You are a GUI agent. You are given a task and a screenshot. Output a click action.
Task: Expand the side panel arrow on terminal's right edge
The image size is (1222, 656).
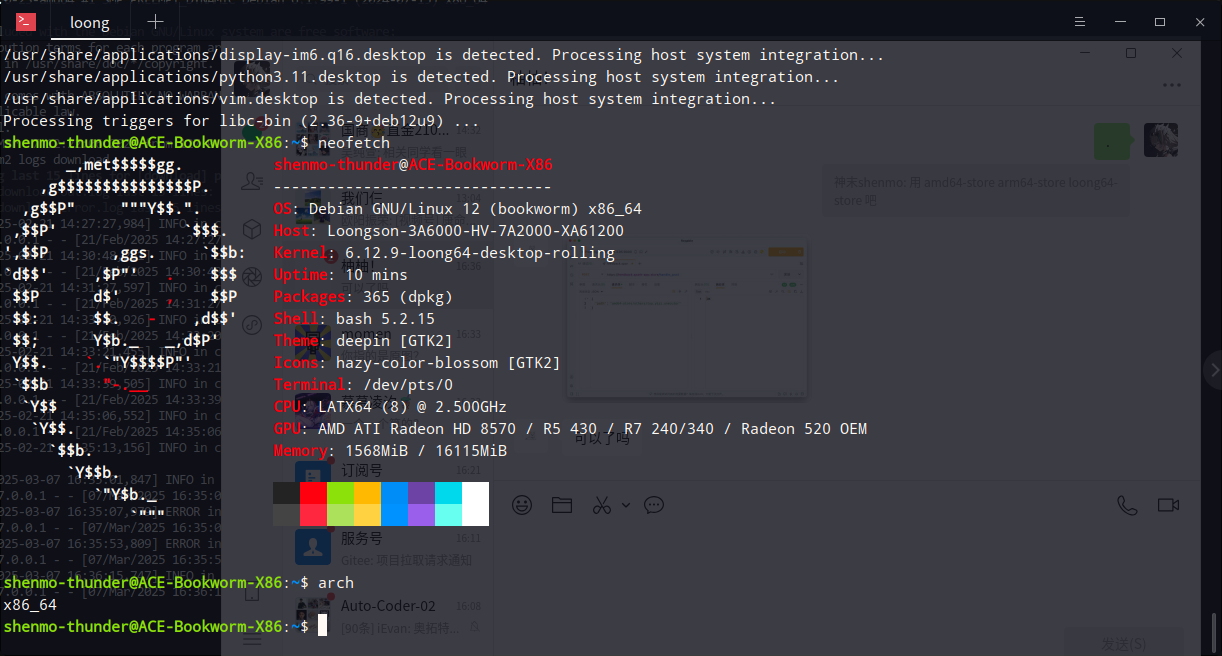tap(1214, 369)
